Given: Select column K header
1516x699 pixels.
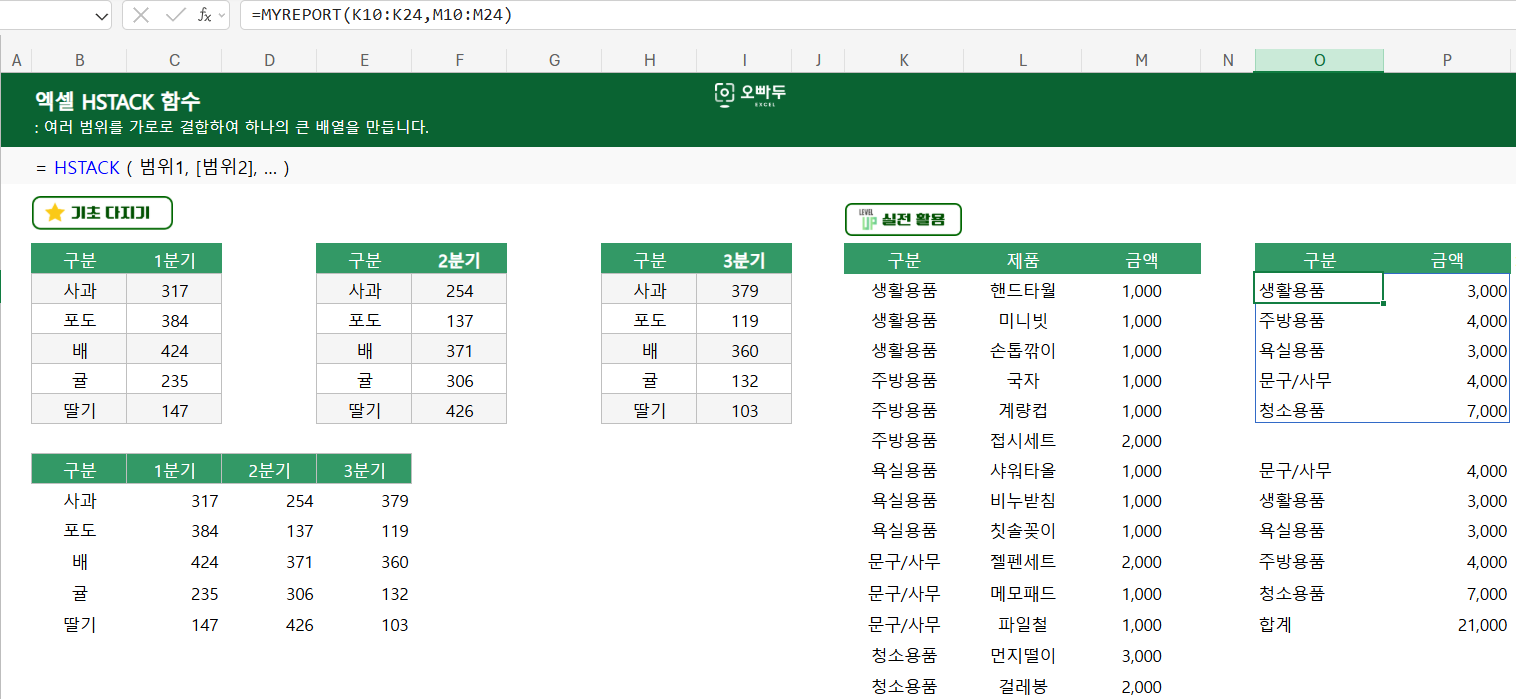Looking at the screenshot, I should tap(904, 61).
